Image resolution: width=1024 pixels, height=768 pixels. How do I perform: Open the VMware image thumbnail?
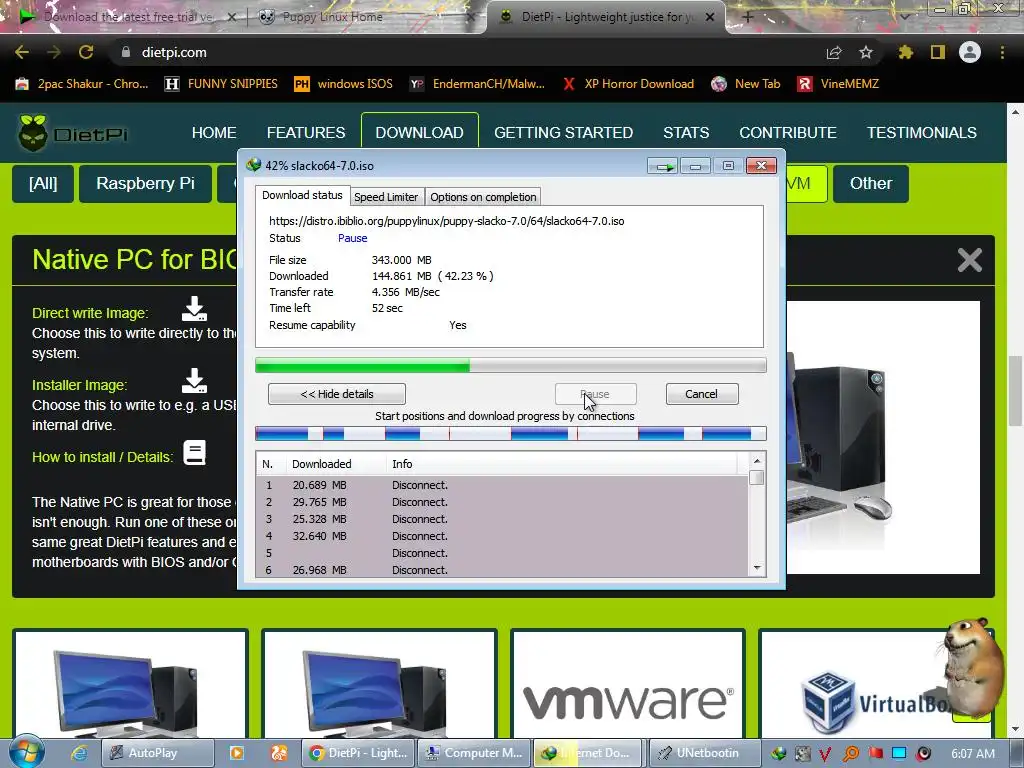coord(628,684)
